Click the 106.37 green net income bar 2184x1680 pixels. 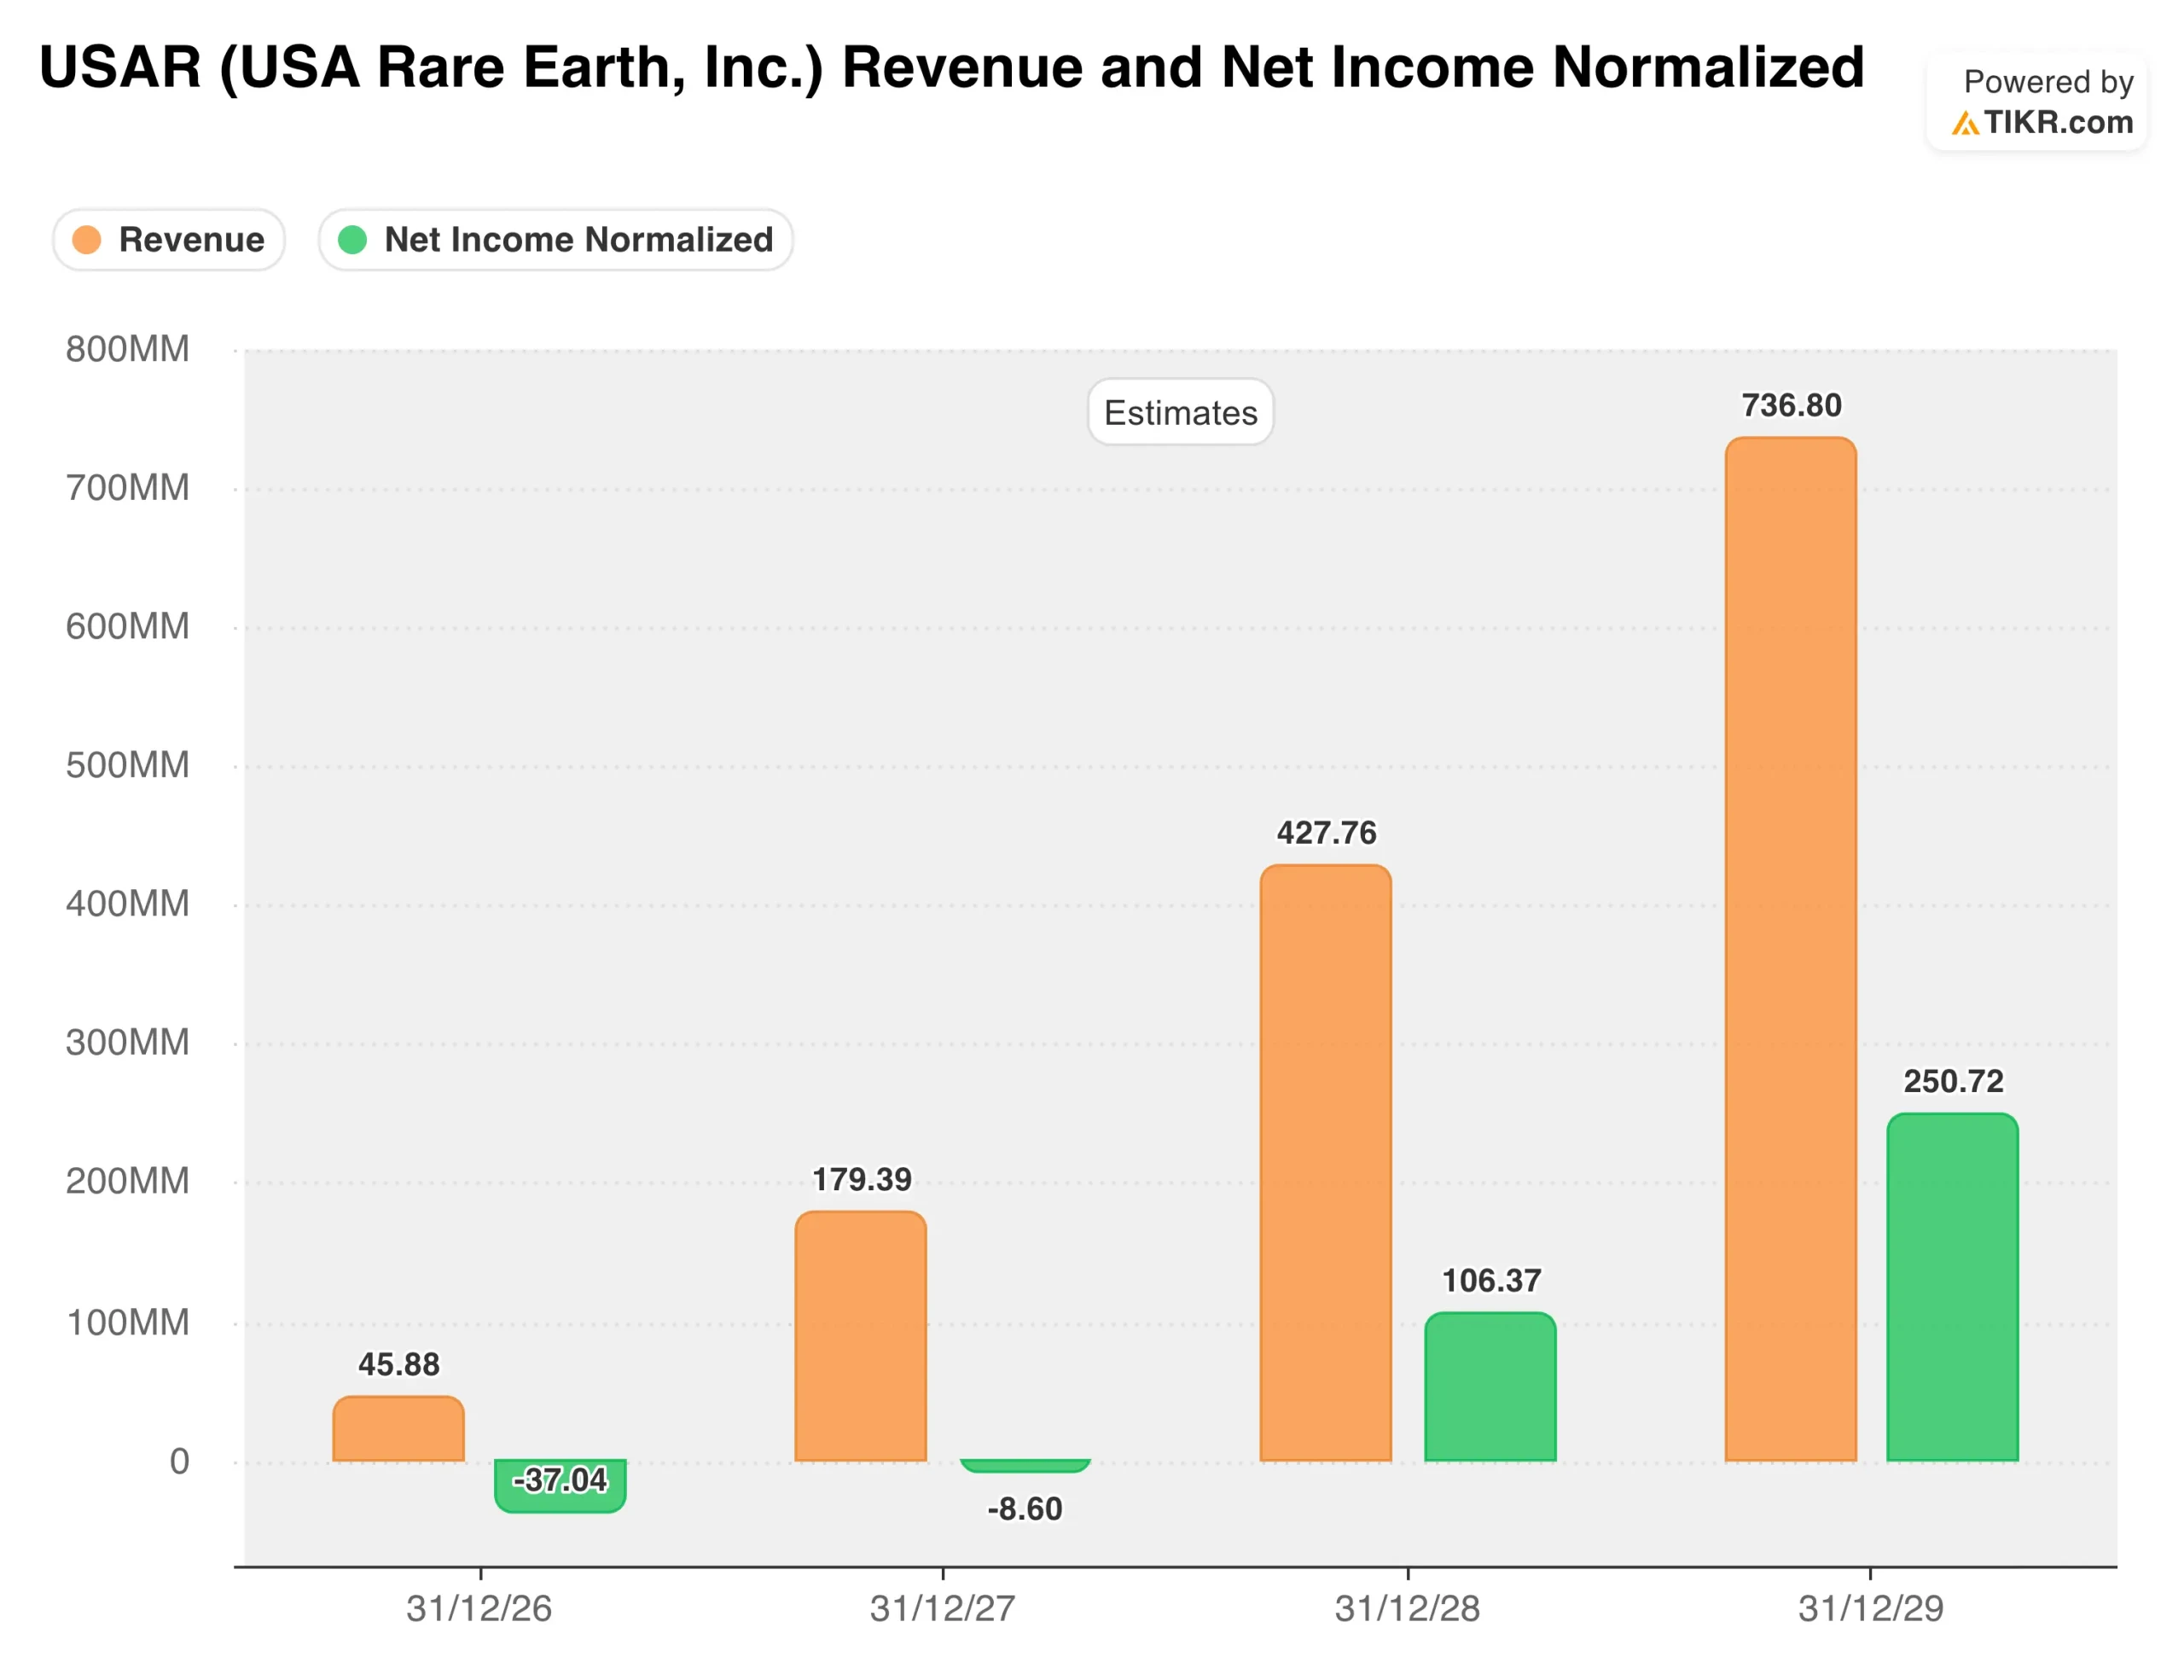coord(1490,1388)
